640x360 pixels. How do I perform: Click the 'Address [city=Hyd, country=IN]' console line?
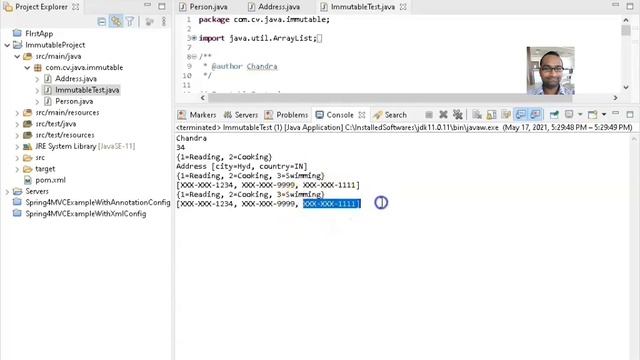(x=242, y=166)
